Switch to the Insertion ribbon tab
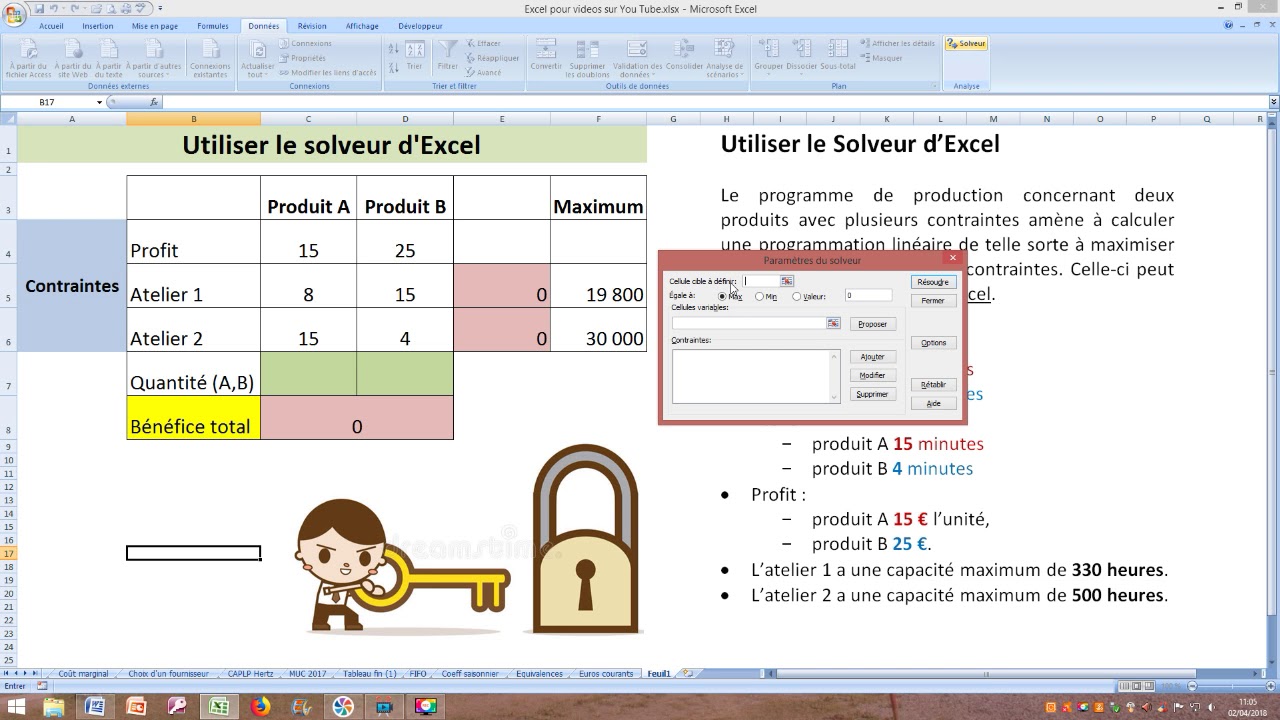 (x=98, y=26)
